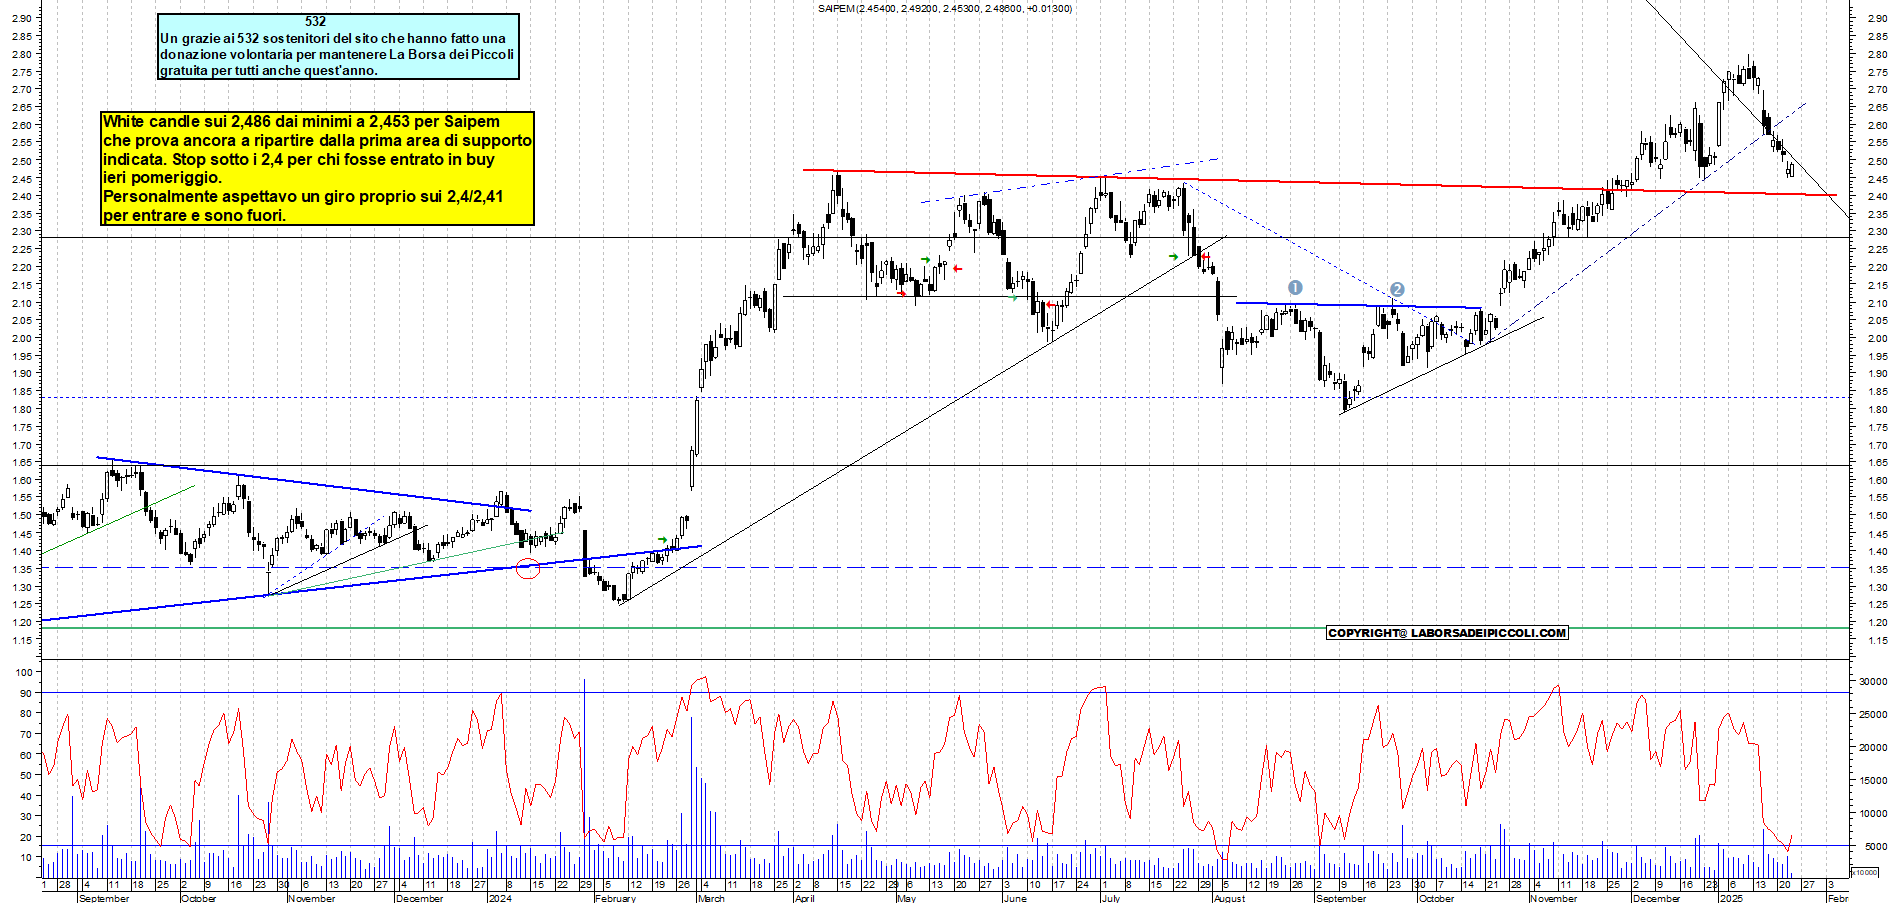Click the oscillator scale label 70
Image resolution: width=1890 pixels, height=903 pixels.
click(26, 734)
